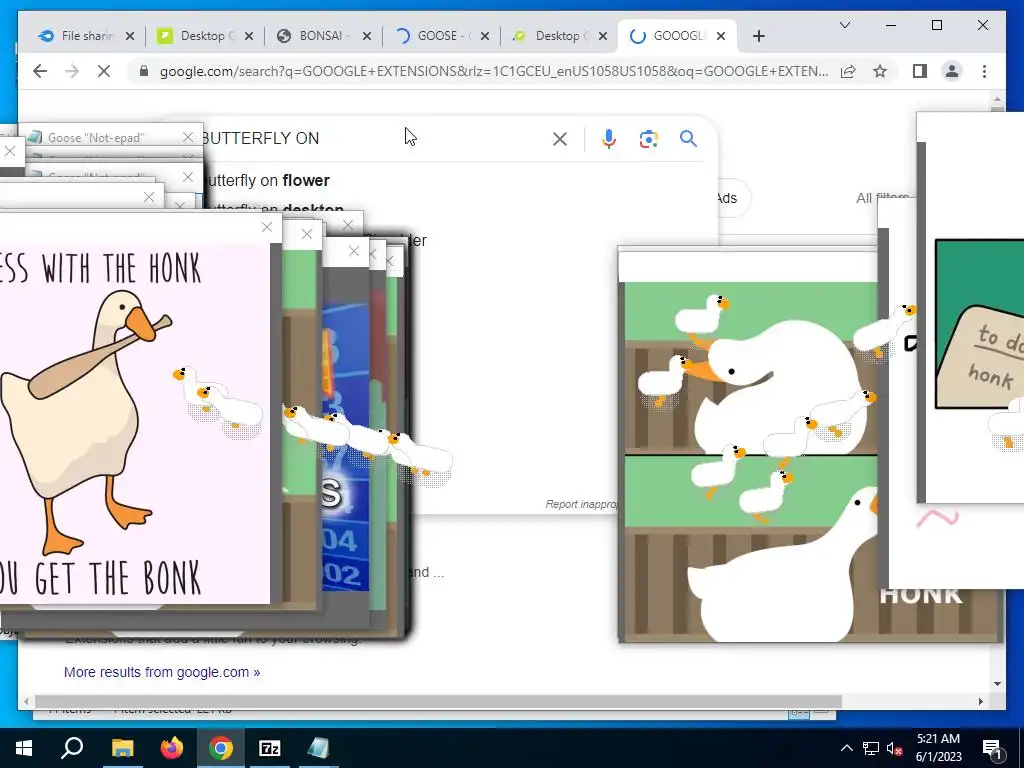
Task: Select Chrome in the taskbar
Action: click(x=221, y=748)
